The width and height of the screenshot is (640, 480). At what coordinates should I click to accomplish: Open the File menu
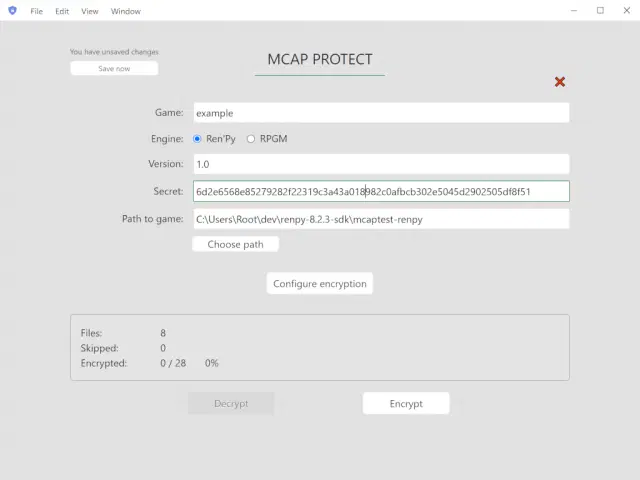point(36,11)
